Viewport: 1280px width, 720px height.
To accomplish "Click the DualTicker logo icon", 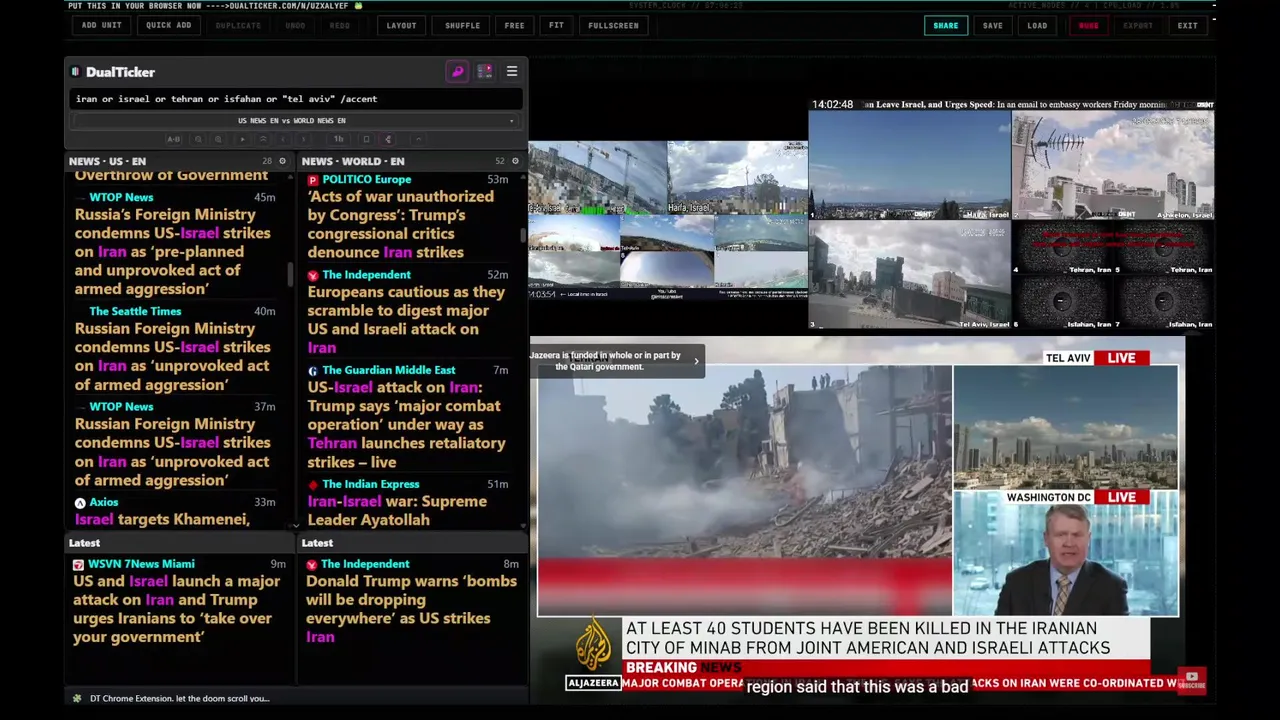I will [76, 72].
